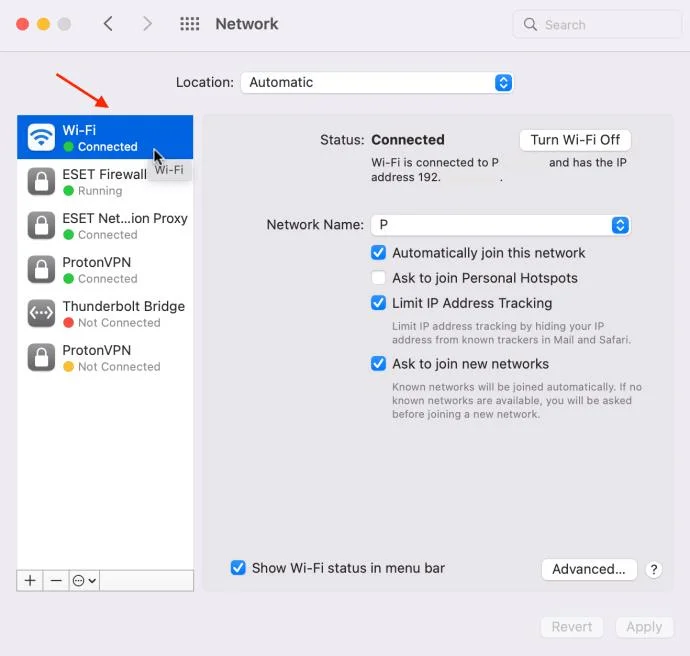Click the Wi-Fi is connected description text
This screenshot has height=656, width=690.
tap(499, 170)
